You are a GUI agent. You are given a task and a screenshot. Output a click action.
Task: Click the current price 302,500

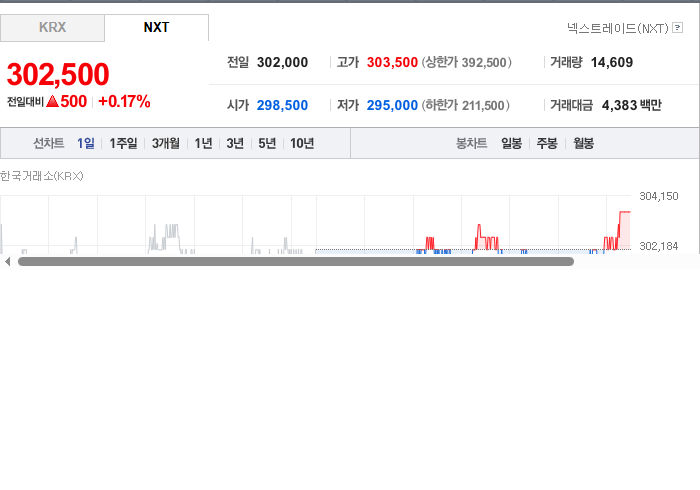pyautogui.click(x=58, y=74)
